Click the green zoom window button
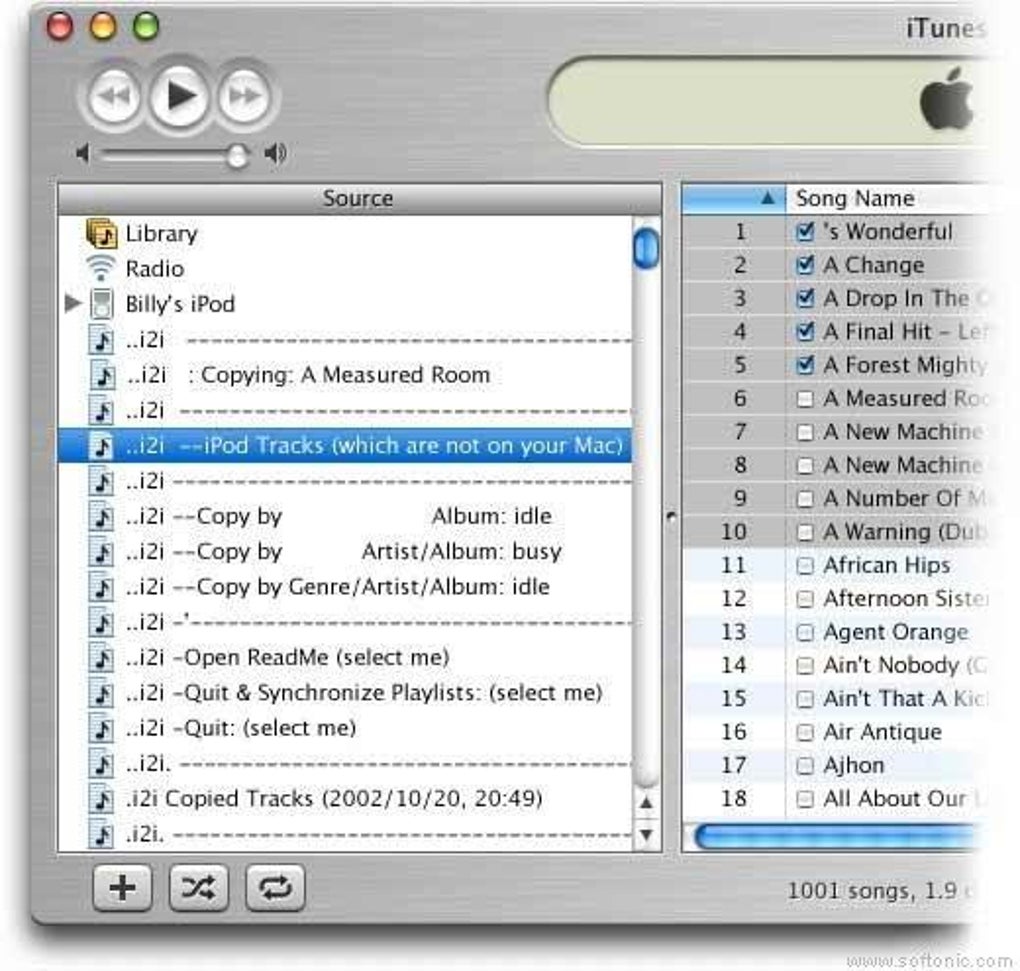 click(x=146, y=26)
